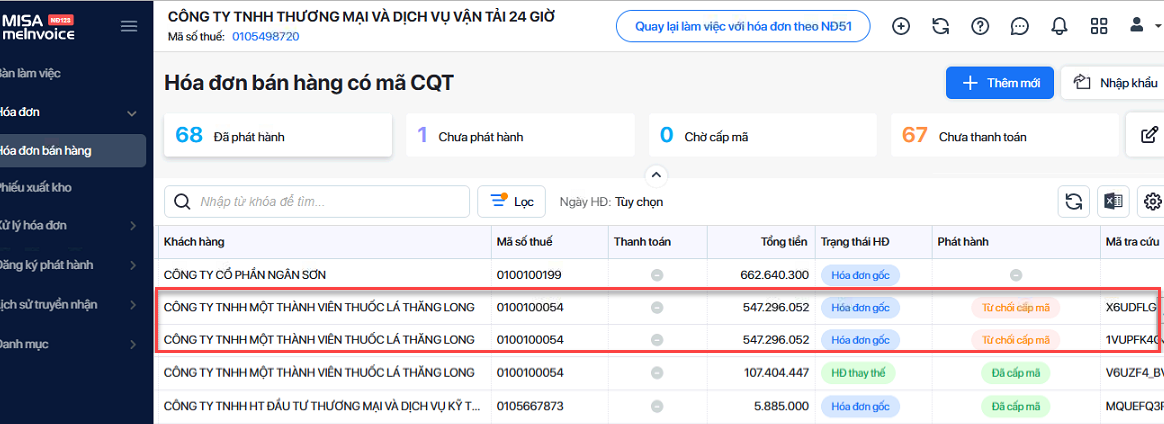This screenshot has height=424, width=1164.
Task: Click Đã cấp mã badge for MQUEFQ3
Action: pos(1016,406)
